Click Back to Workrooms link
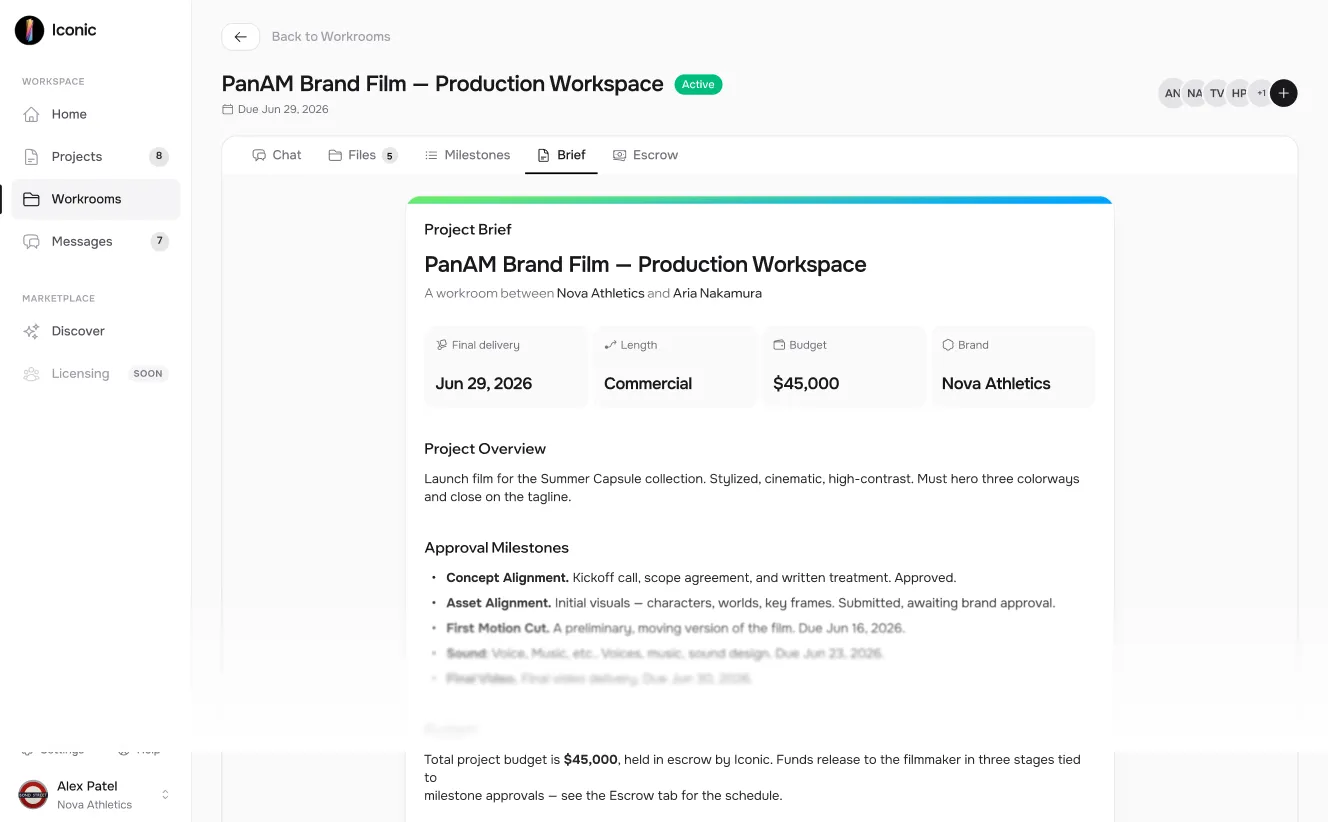 (x=331, y=37)
